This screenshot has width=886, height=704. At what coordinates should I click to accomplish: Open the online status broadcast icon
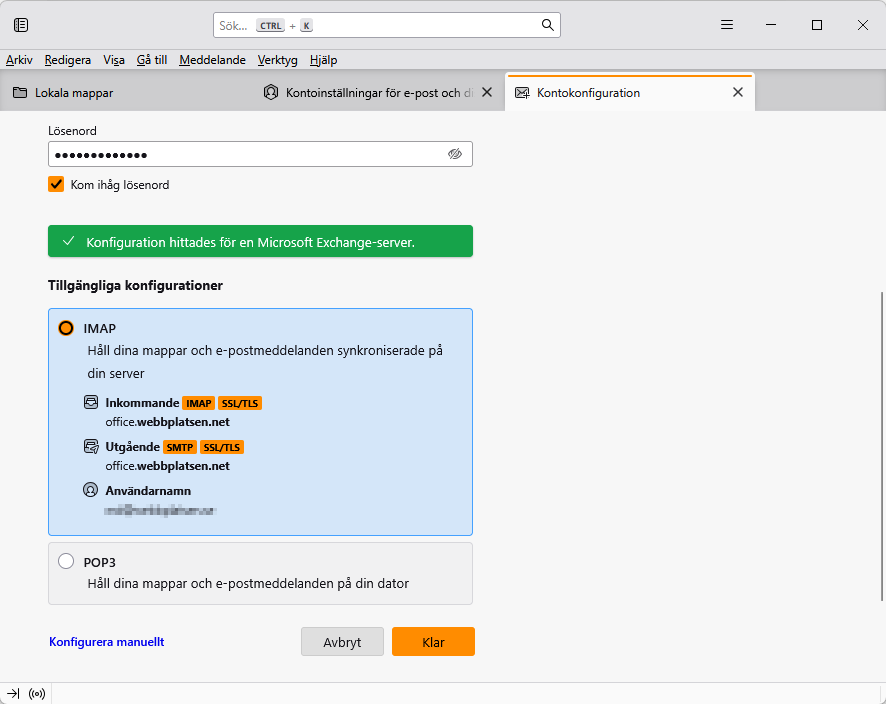click(37, 693)
